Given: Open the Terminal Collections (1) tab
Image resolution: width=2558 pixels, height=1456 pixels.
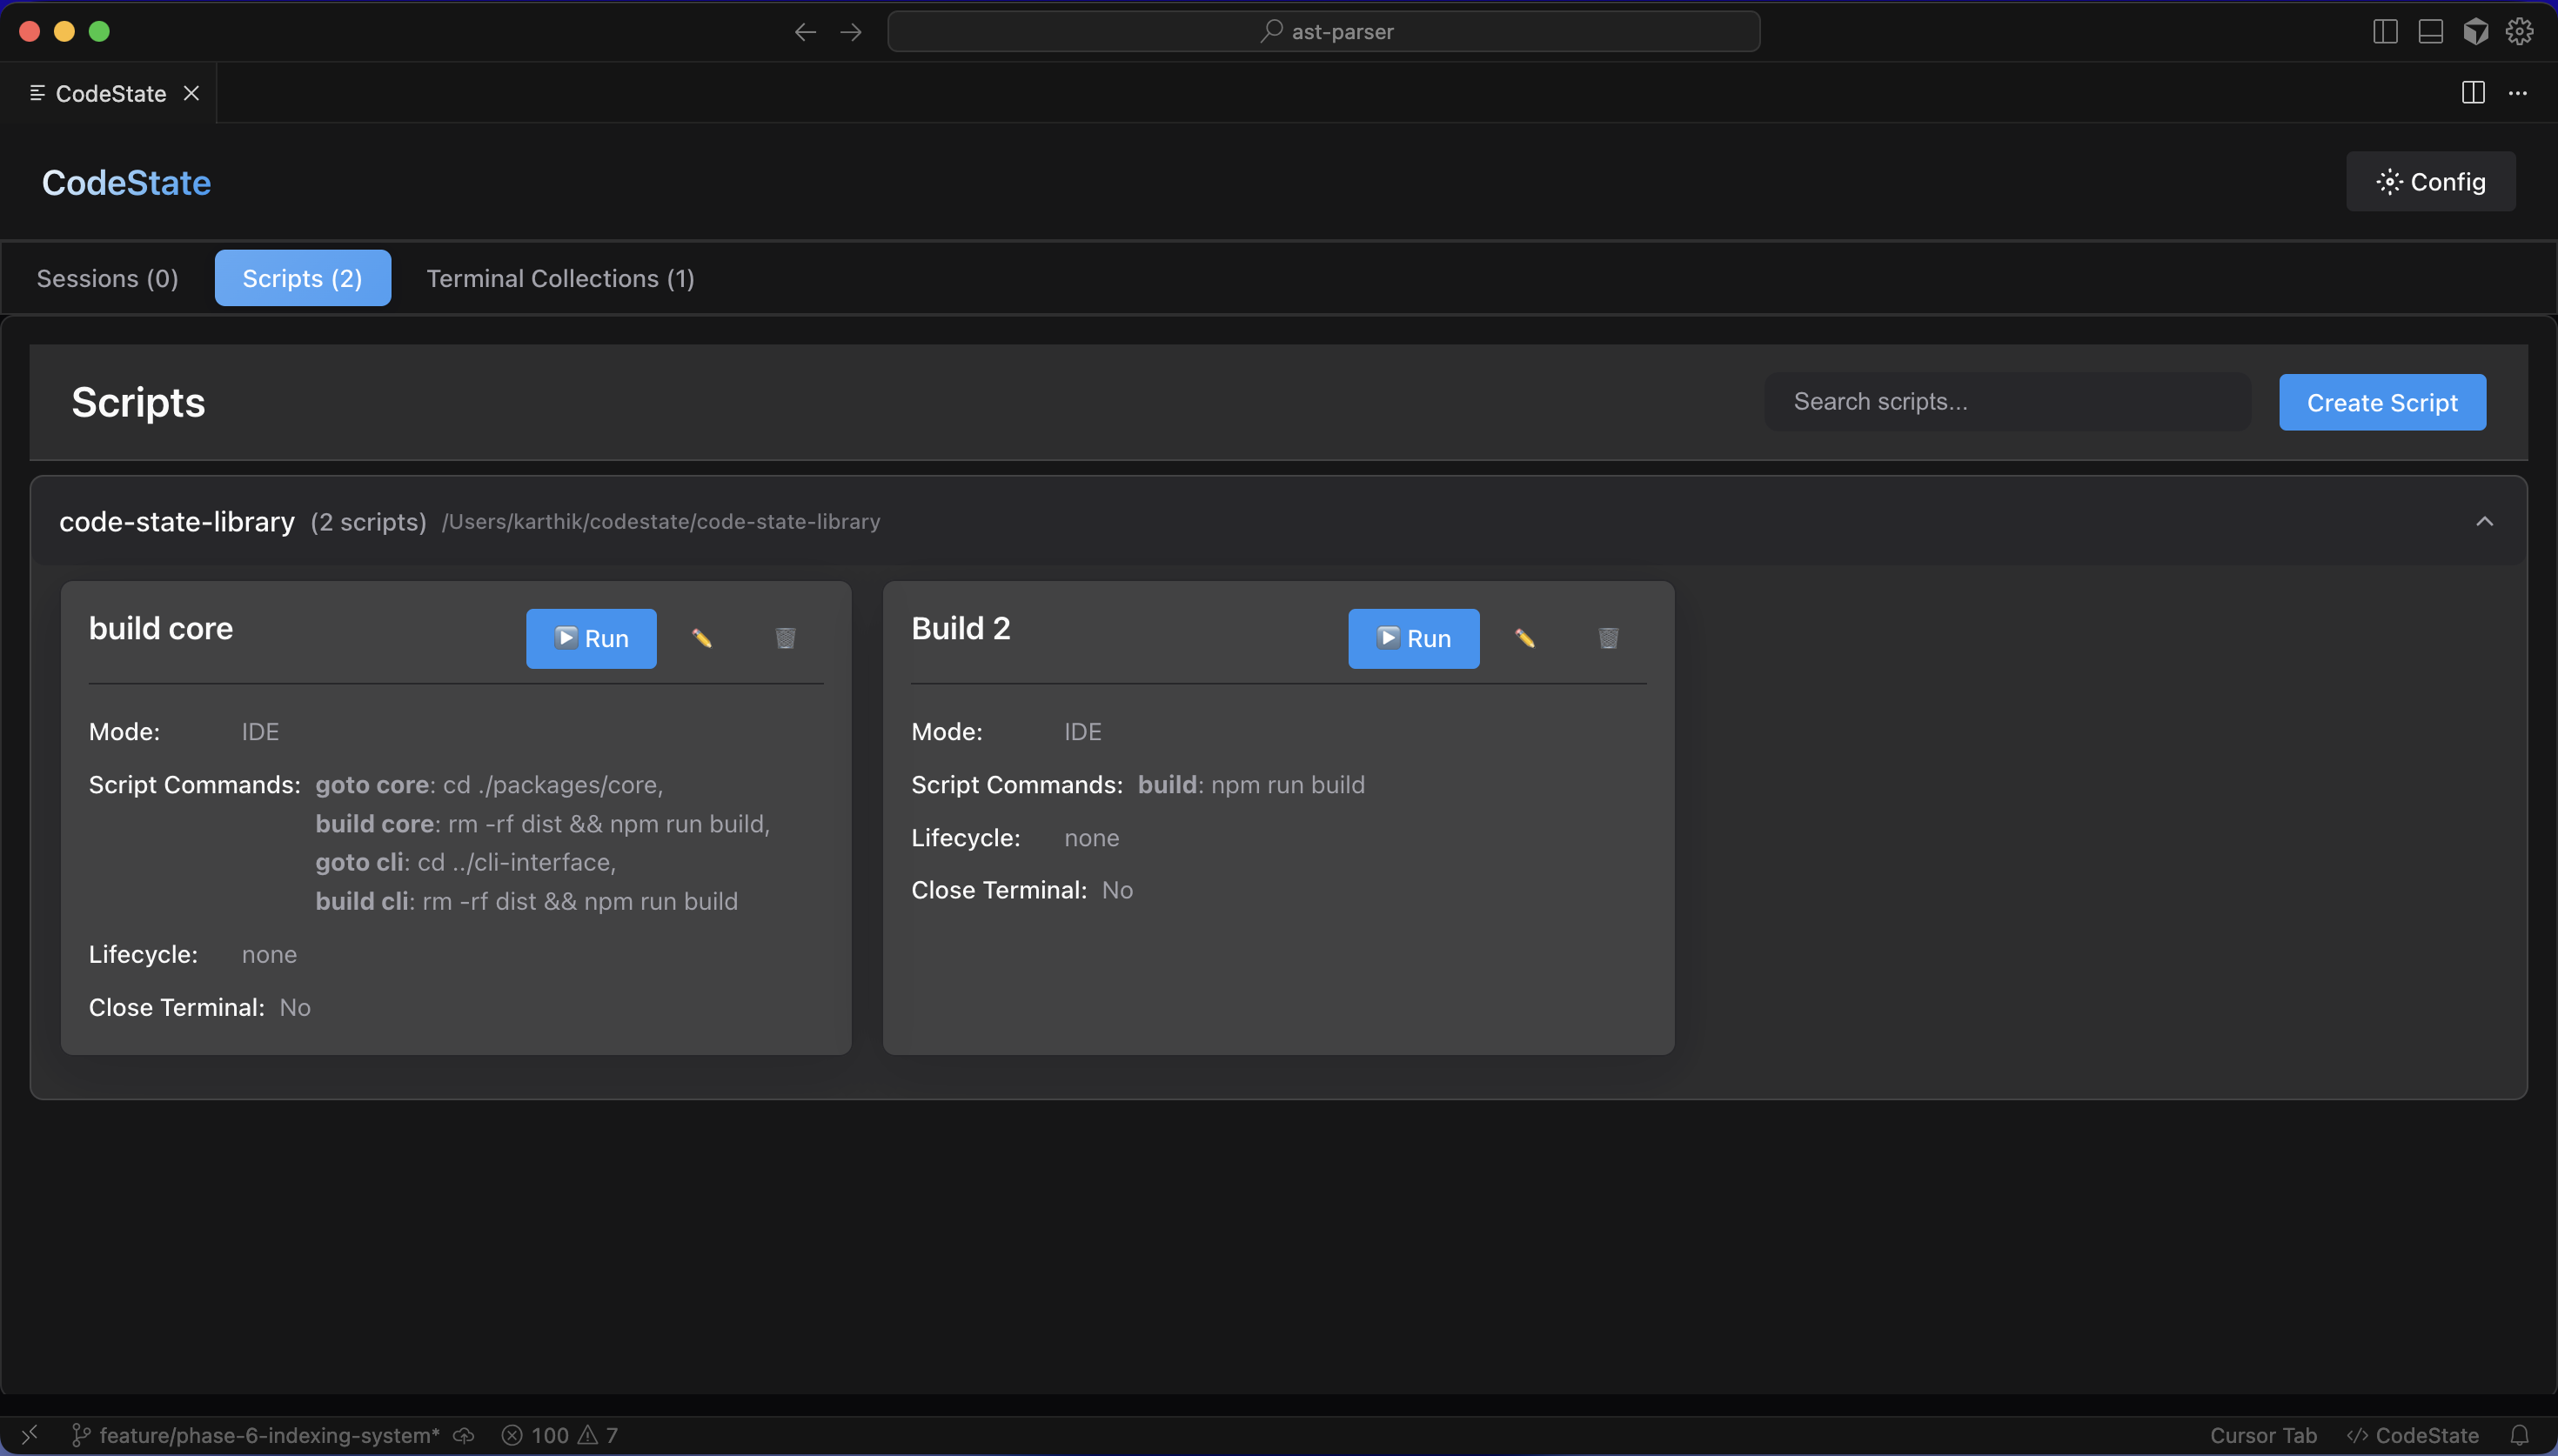Looking at the screenshot, I should click(x=560, y=278).
